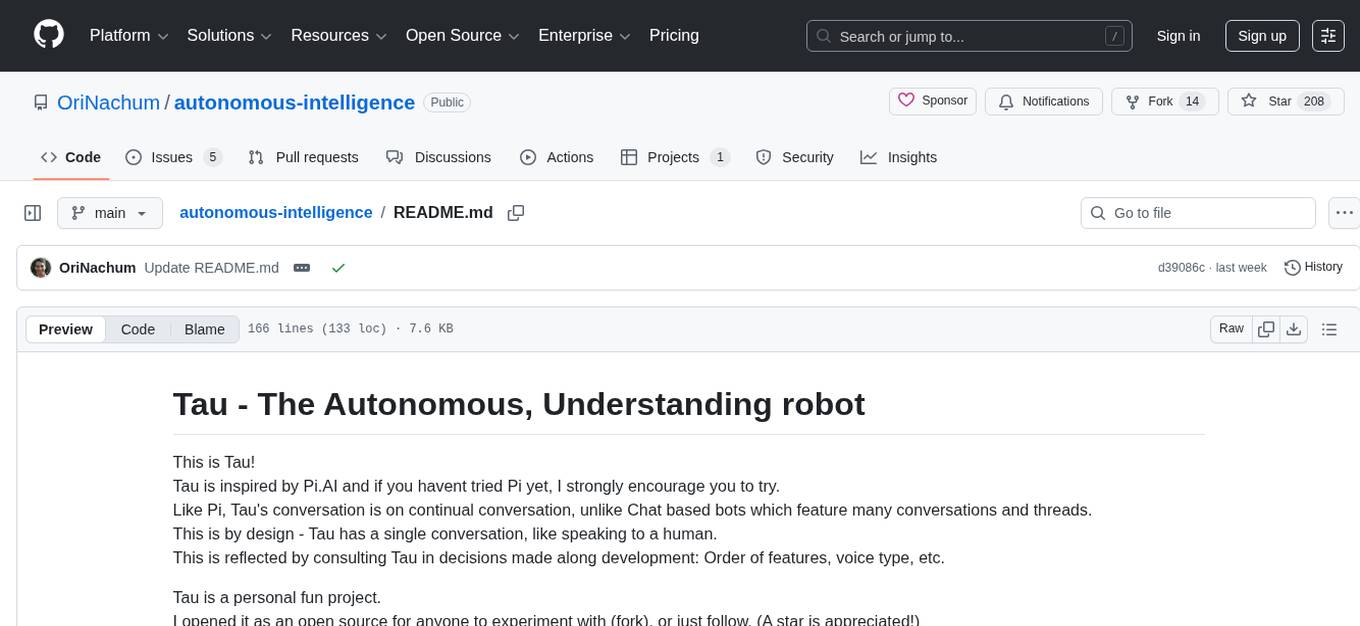Expand the commit message ellipsis icon
This screenshot has height=626, width=1360.
pyautogui.click(x=301, y=268)
